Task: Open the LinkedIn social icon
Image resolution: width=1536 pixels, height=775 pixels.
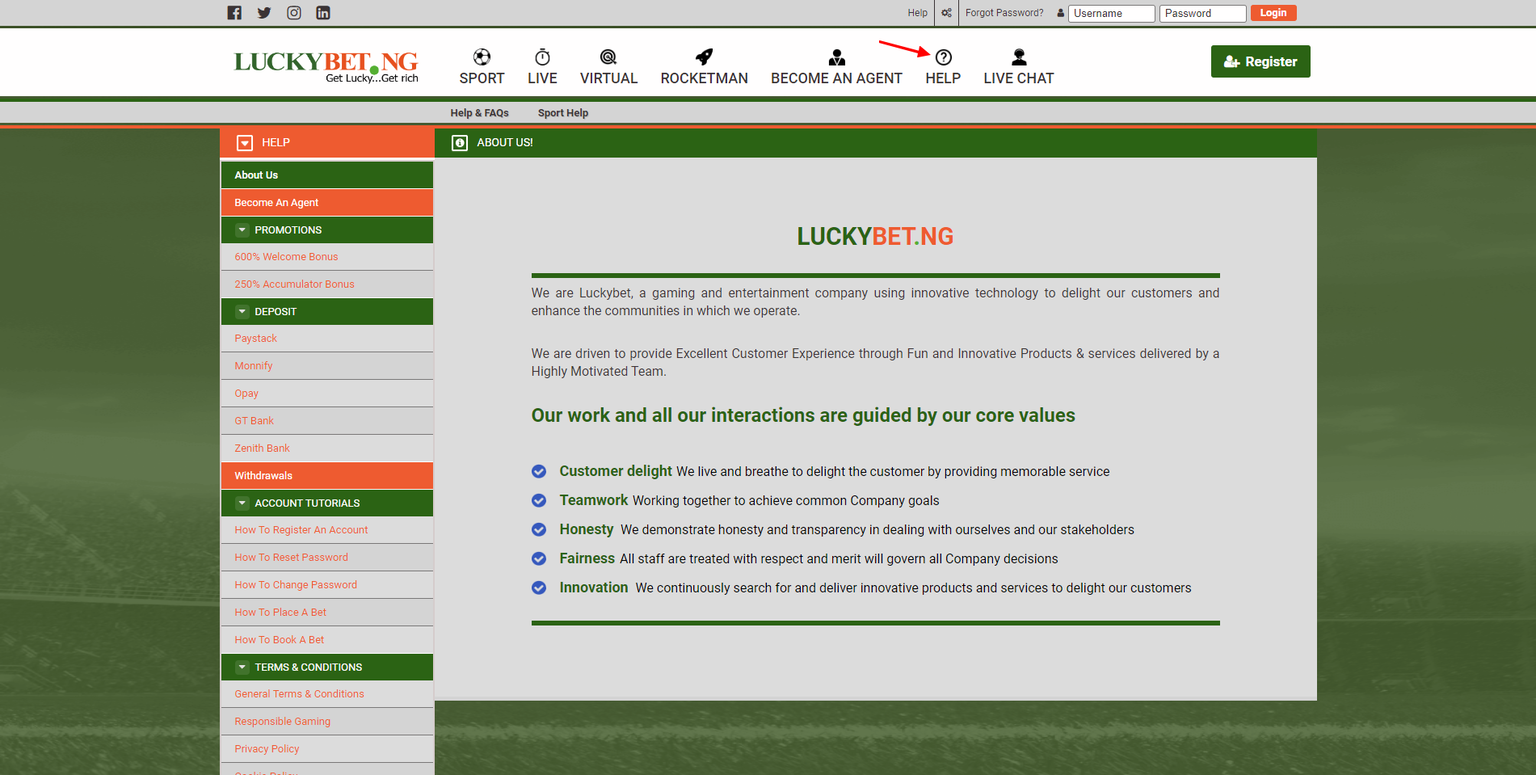Action: 323,13
